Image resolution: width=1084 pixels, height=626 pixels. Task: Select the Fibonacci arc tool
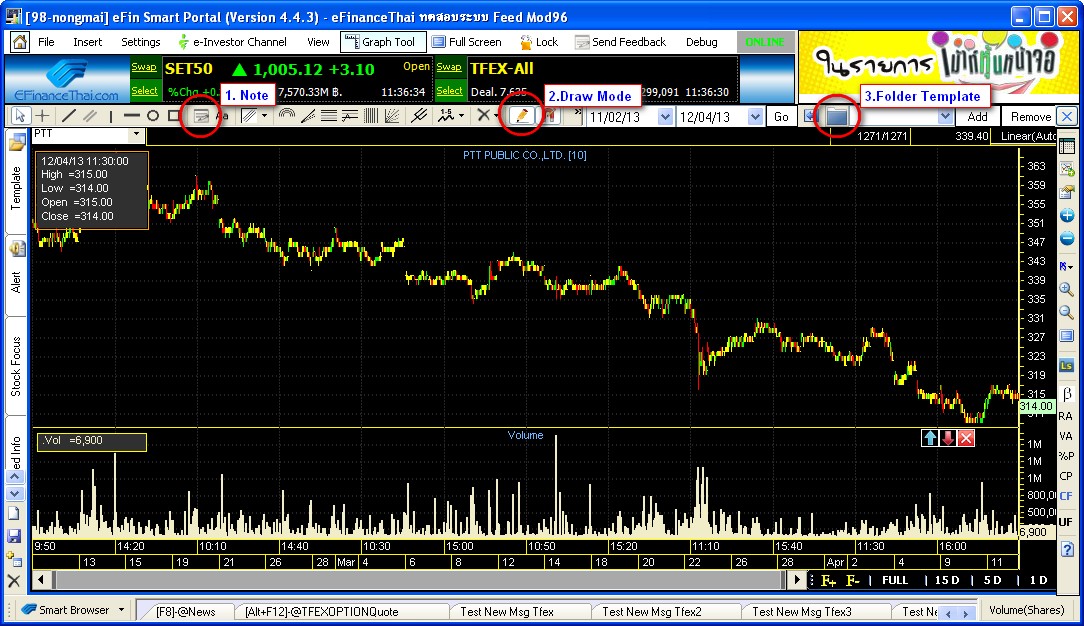tap(286, 116)
